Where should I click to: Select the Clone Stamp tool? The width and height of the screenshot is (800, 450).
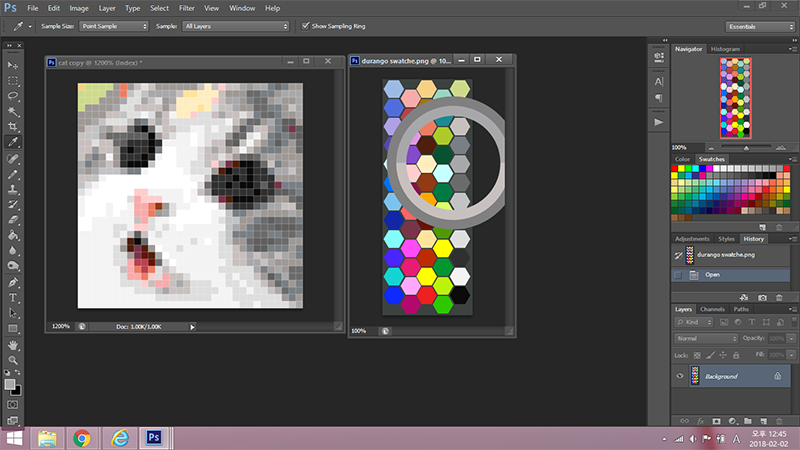click(x=13, y=189)
